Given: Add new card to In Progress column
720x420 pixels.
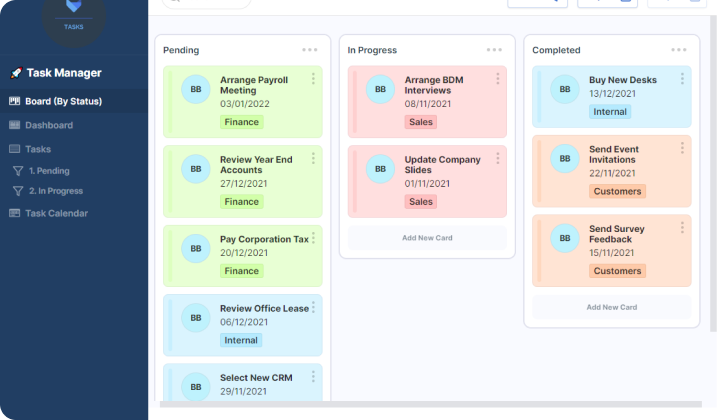Looking at the screenshot, I should coord(427,237).
